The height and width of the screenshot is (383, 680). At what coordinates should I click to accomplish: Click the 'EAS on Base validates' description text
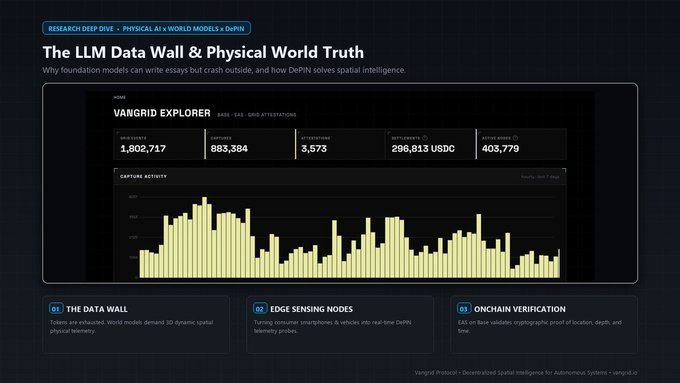(539, 327)
